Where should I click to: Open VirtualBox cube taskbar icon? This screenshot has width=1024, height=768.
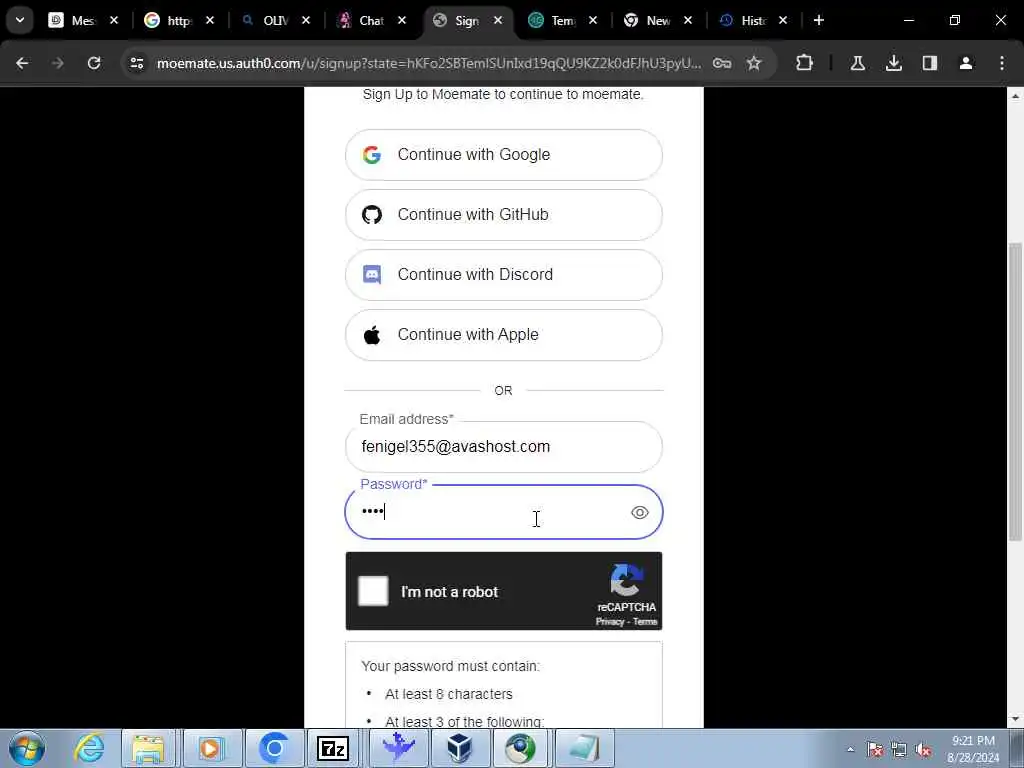460,748
